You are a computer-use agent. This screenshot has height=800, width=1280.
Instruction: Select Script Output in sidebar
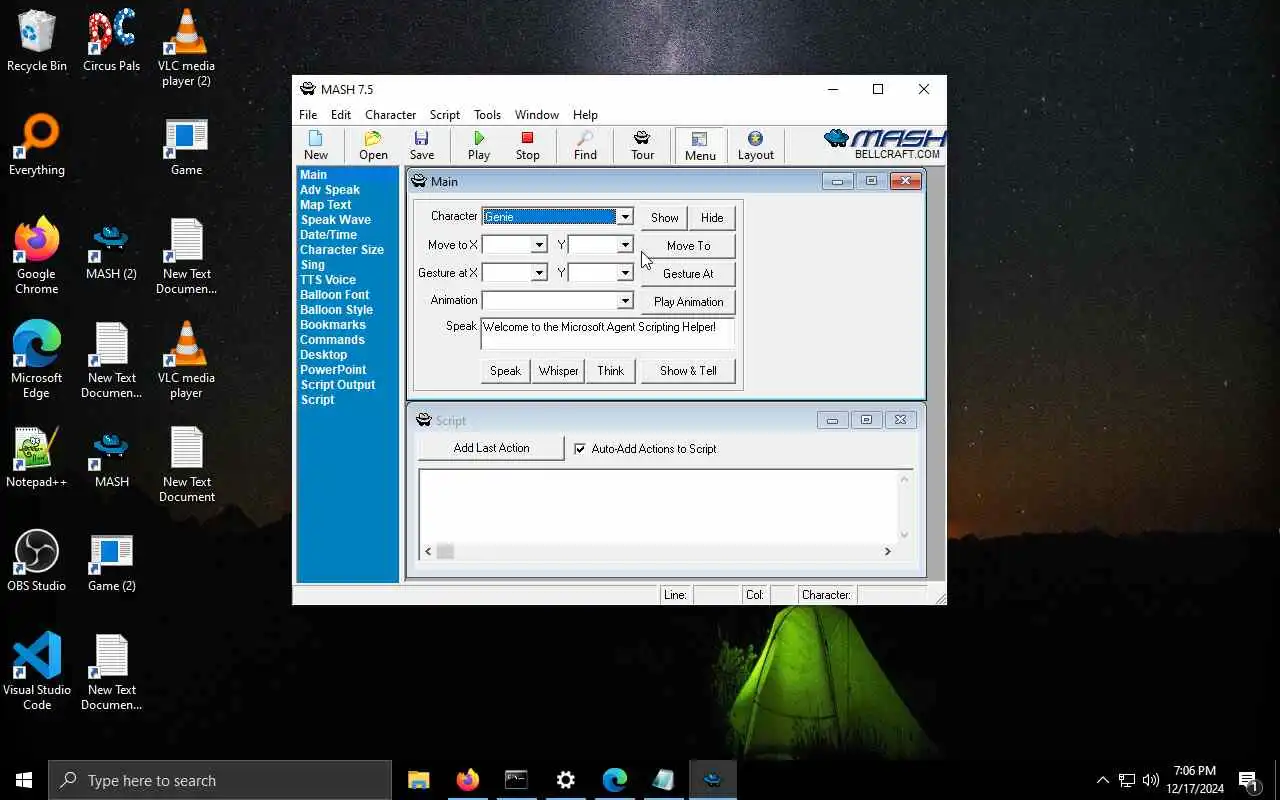[x=338, y=385]
